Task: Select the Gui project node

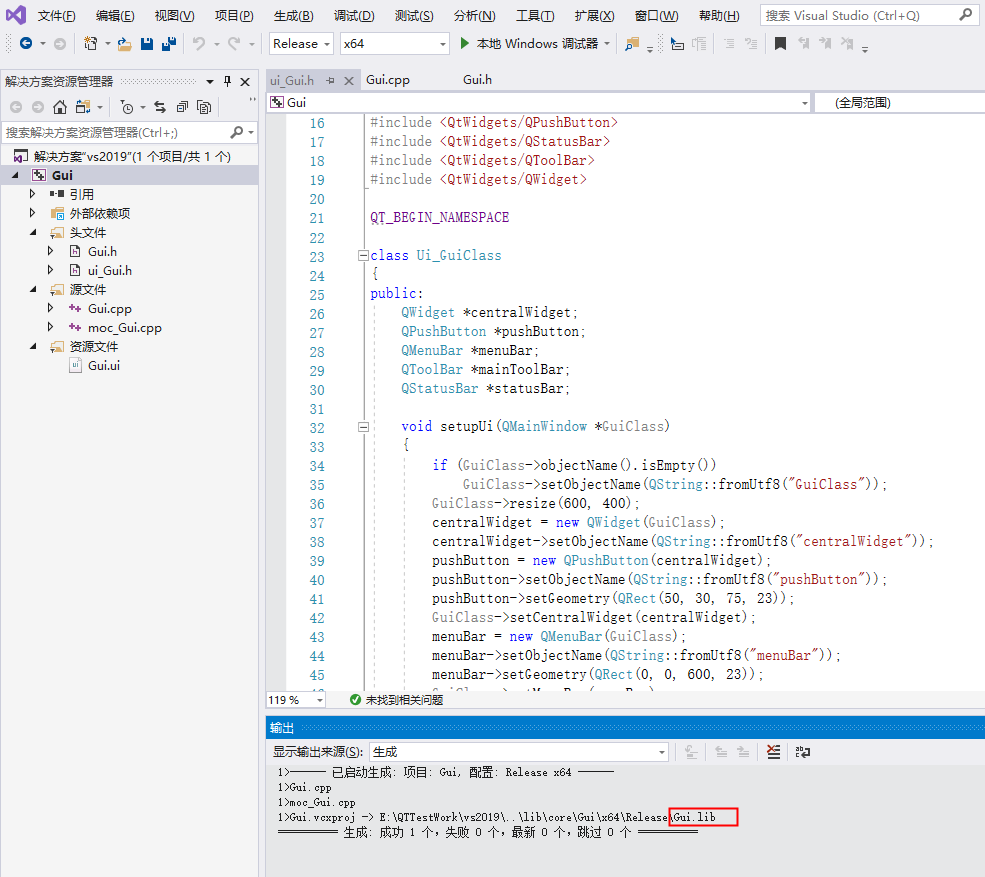Action: [x=62, y=175]
